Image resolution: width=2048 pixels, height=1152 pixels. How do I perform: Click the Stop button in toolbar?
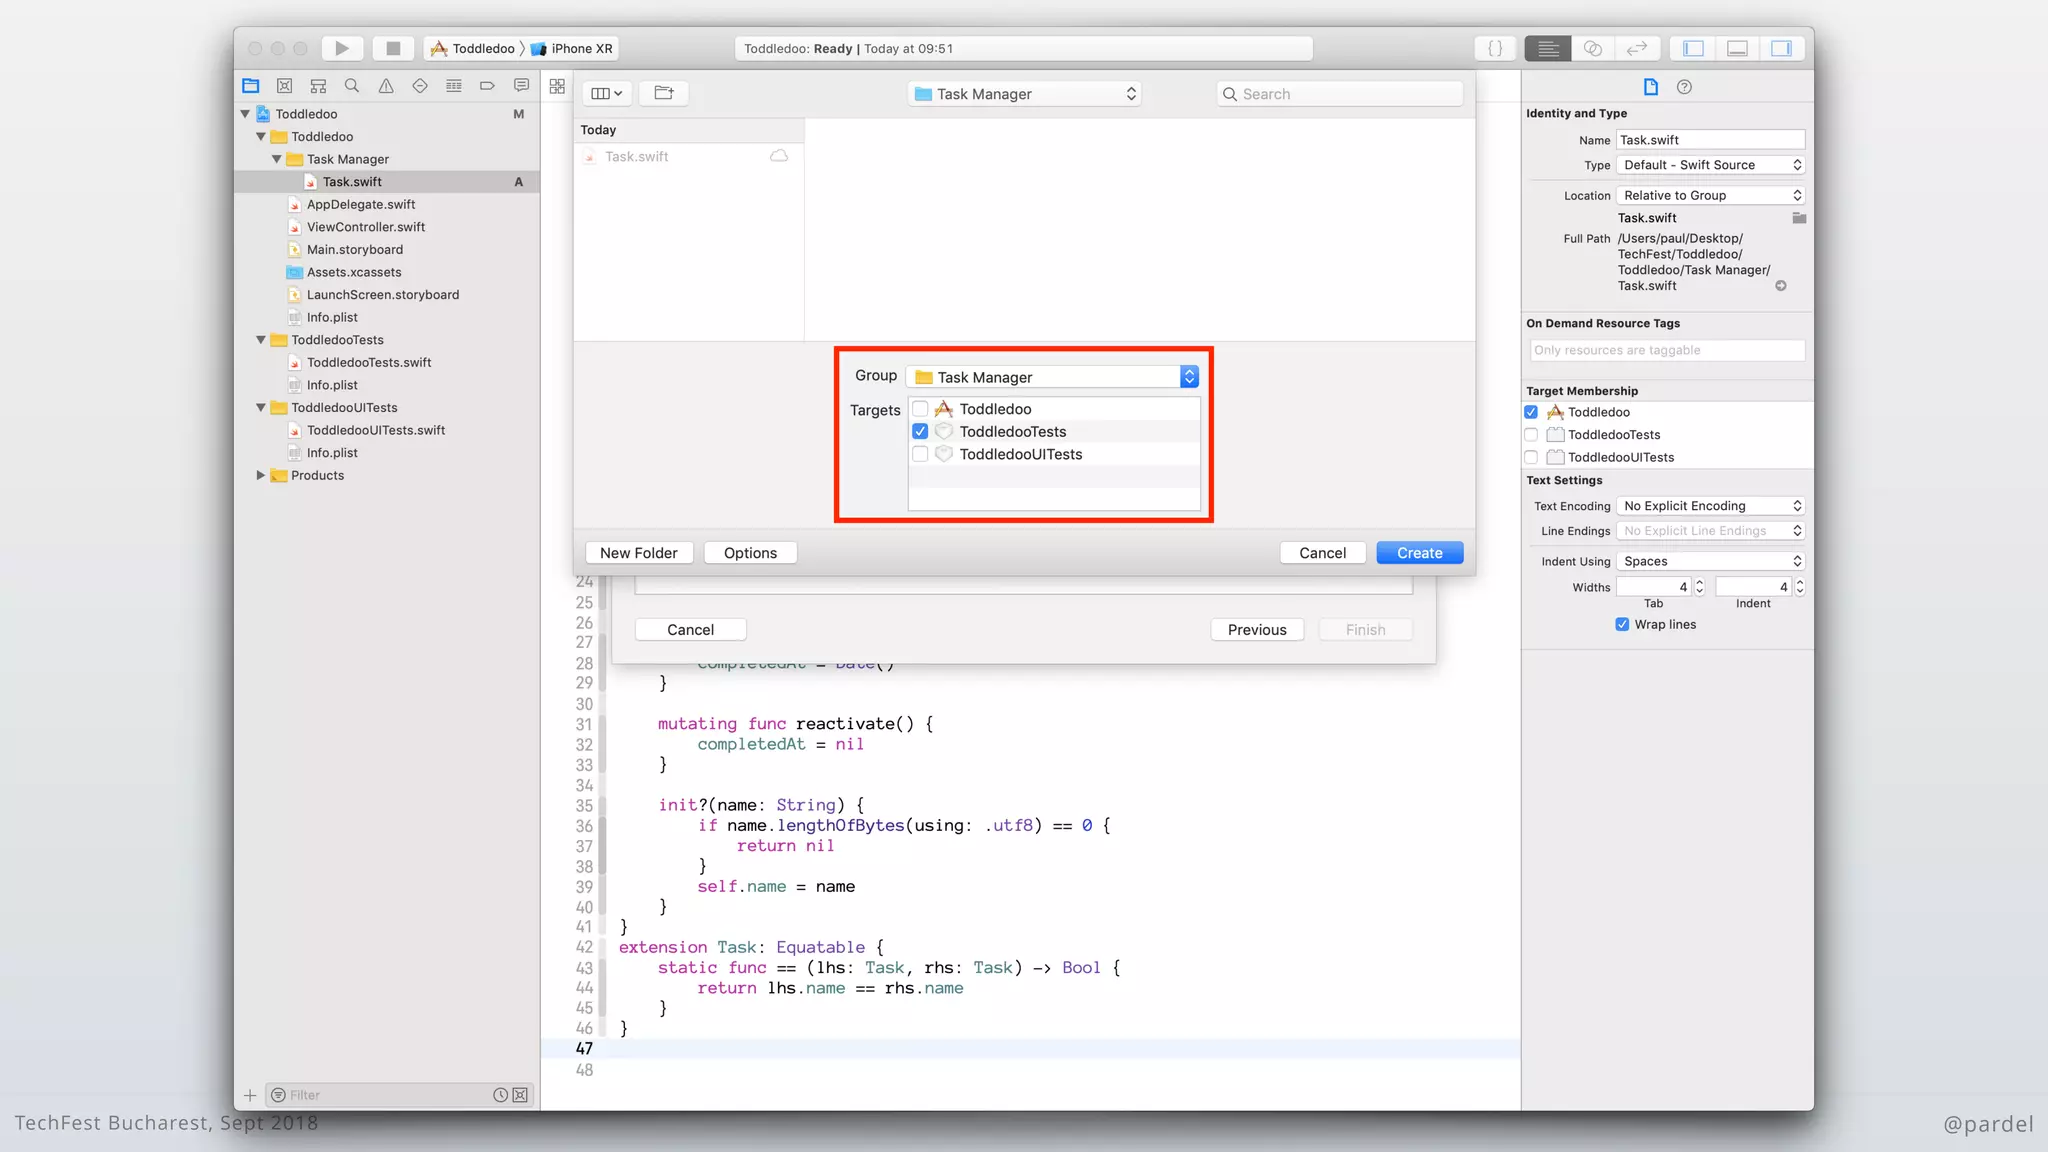pyautogui.click(x=393, y=48)
